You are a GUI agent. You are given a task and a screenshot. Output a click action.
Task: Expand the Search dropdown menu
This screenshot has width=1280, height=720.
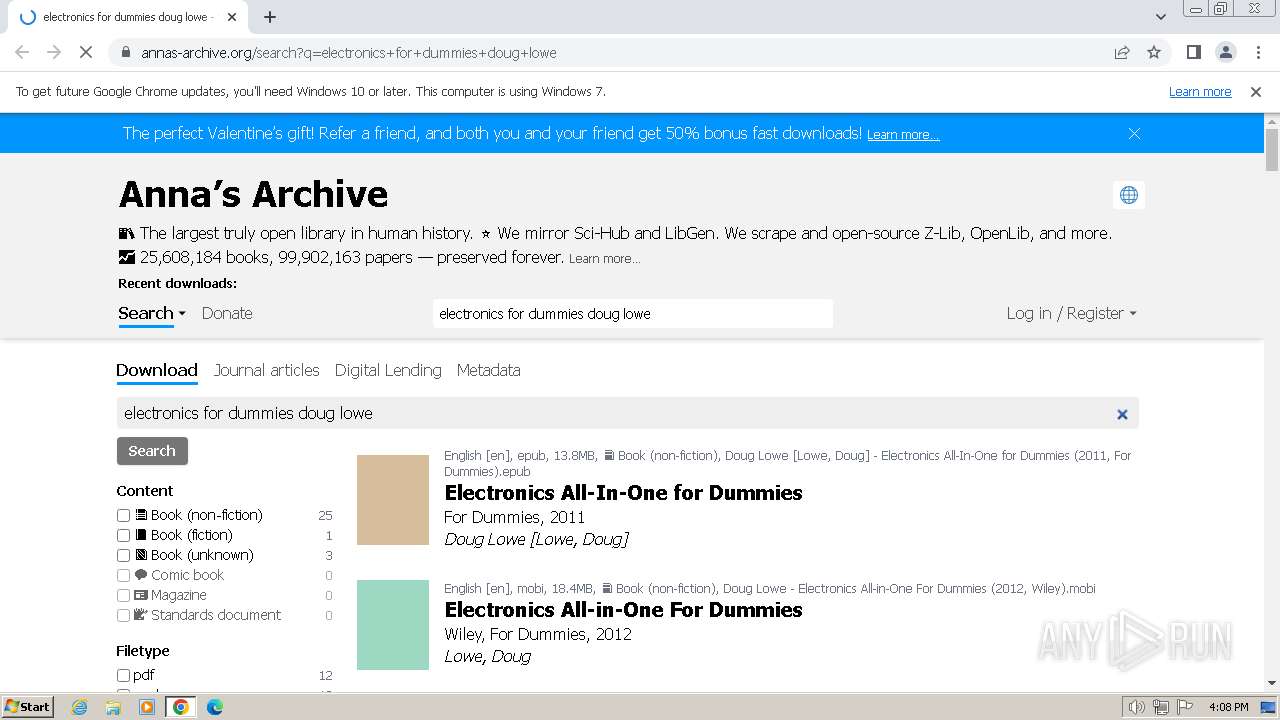(x=152, y=313)
